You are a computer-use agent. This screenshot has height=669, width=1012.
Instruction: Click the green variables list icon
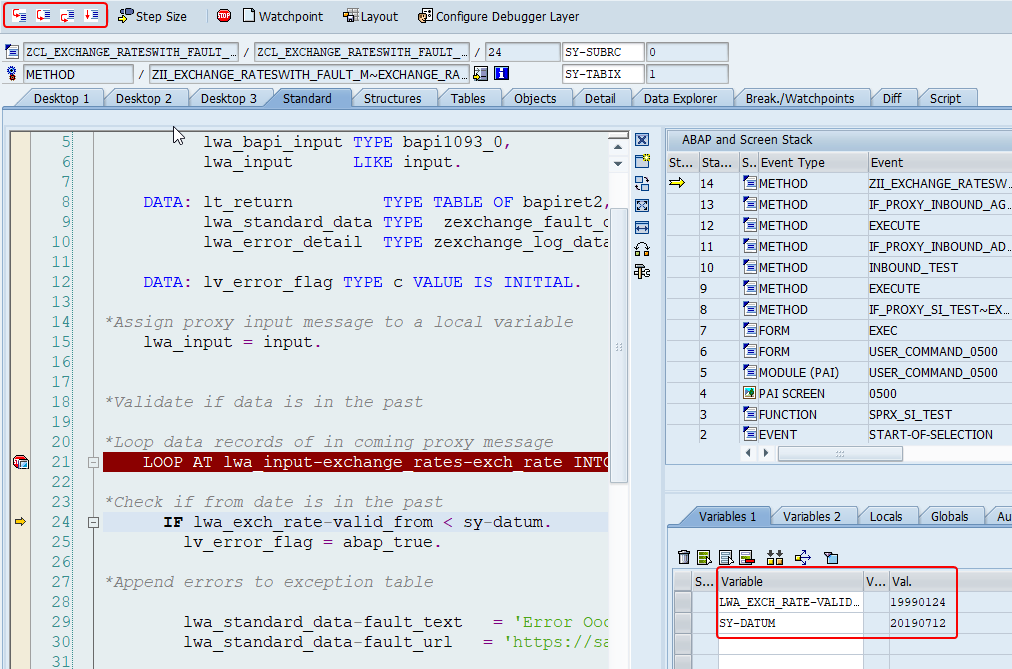(x=704, y=557)
